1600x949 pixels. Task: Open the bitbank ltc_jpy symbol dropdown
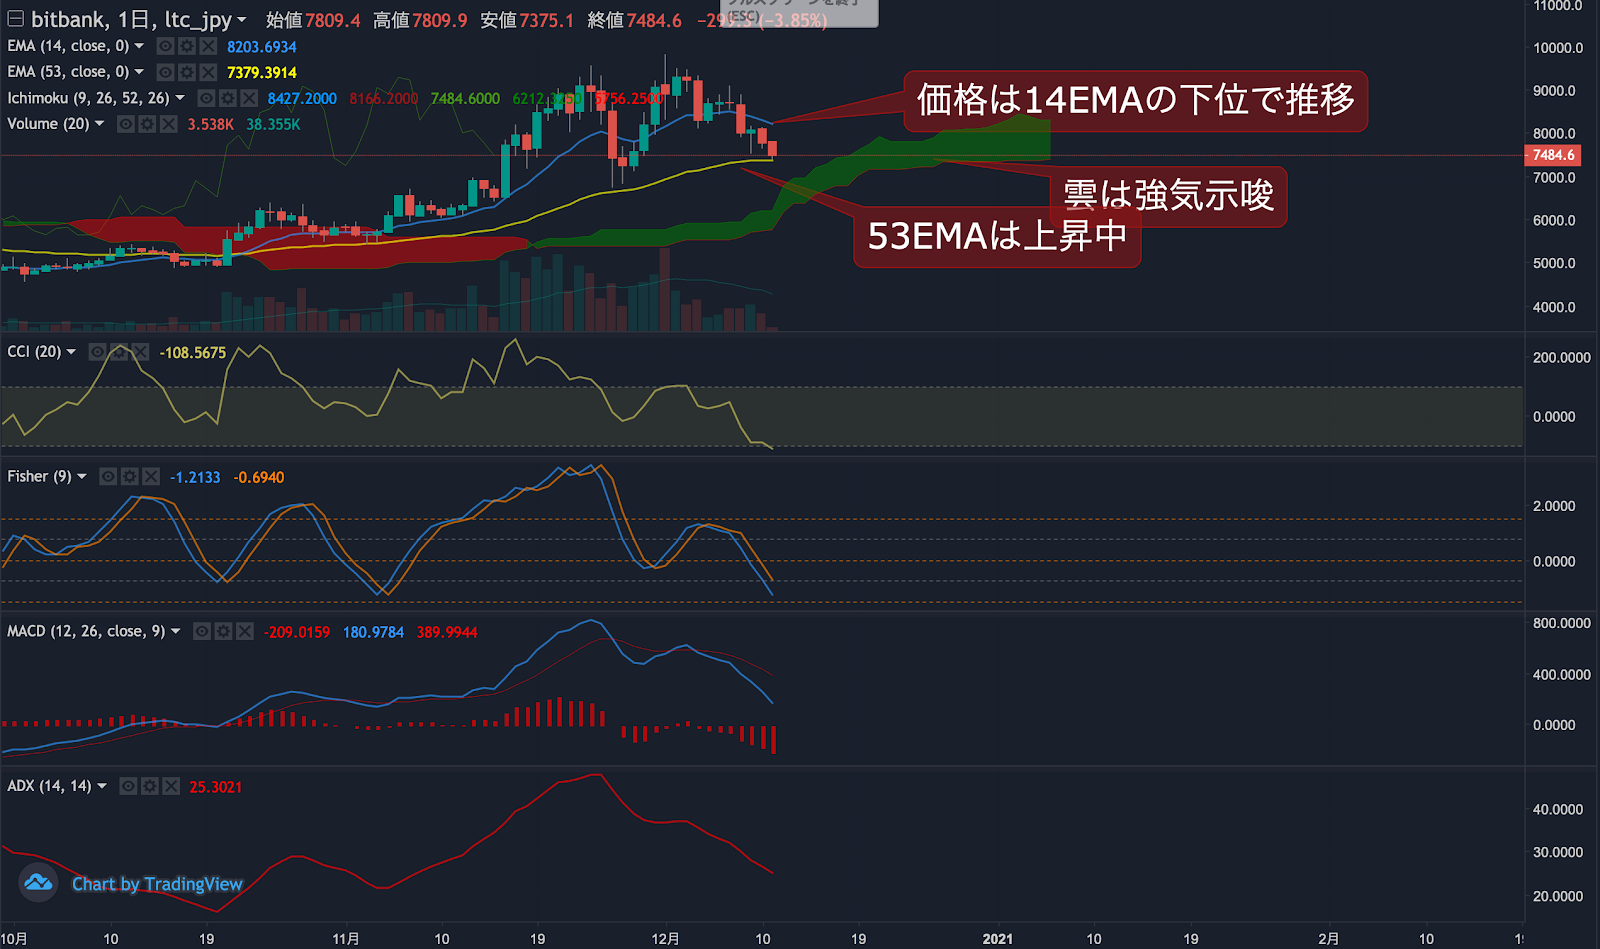point(241,20)
